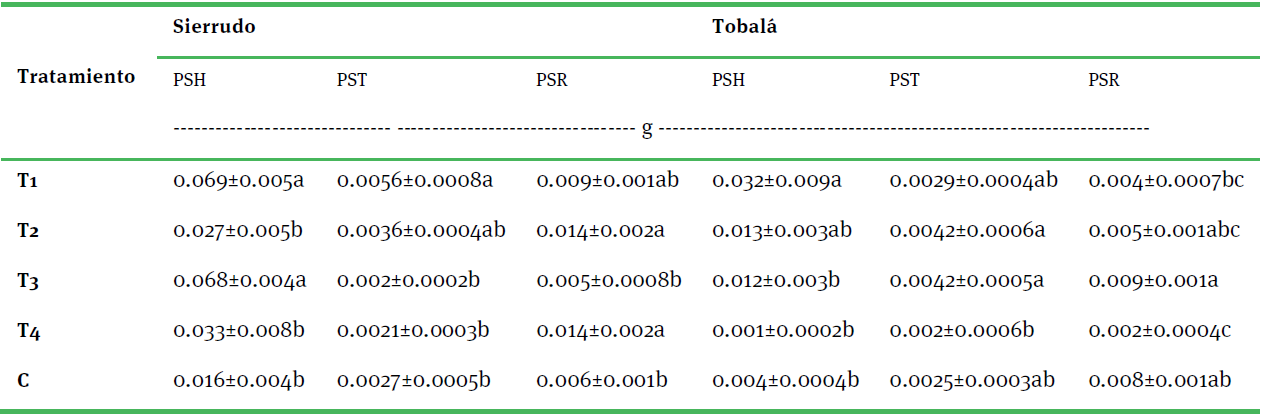Click cell value 0.001±0.0002b

point(782,331)
